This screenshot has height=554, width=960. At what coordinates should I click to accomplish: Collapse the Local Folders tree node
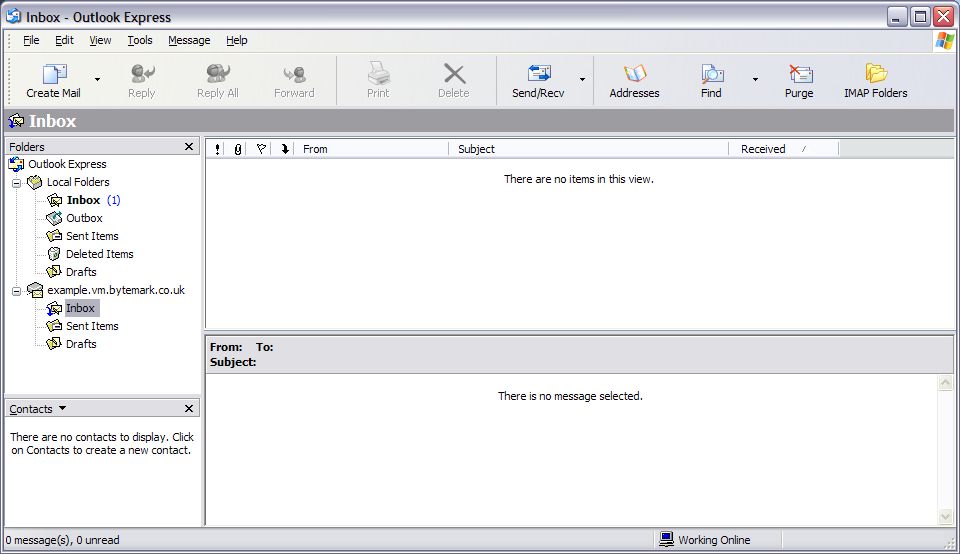pos(17,182)
